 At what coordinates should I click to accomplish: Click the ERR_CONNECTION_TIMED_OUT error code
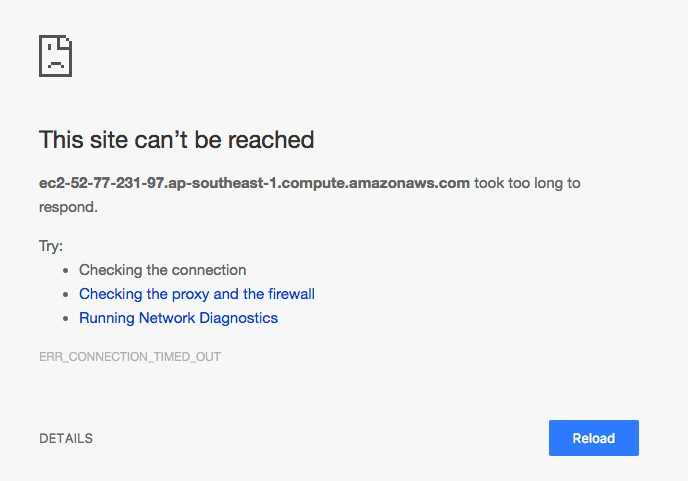(x=130, y=357)
